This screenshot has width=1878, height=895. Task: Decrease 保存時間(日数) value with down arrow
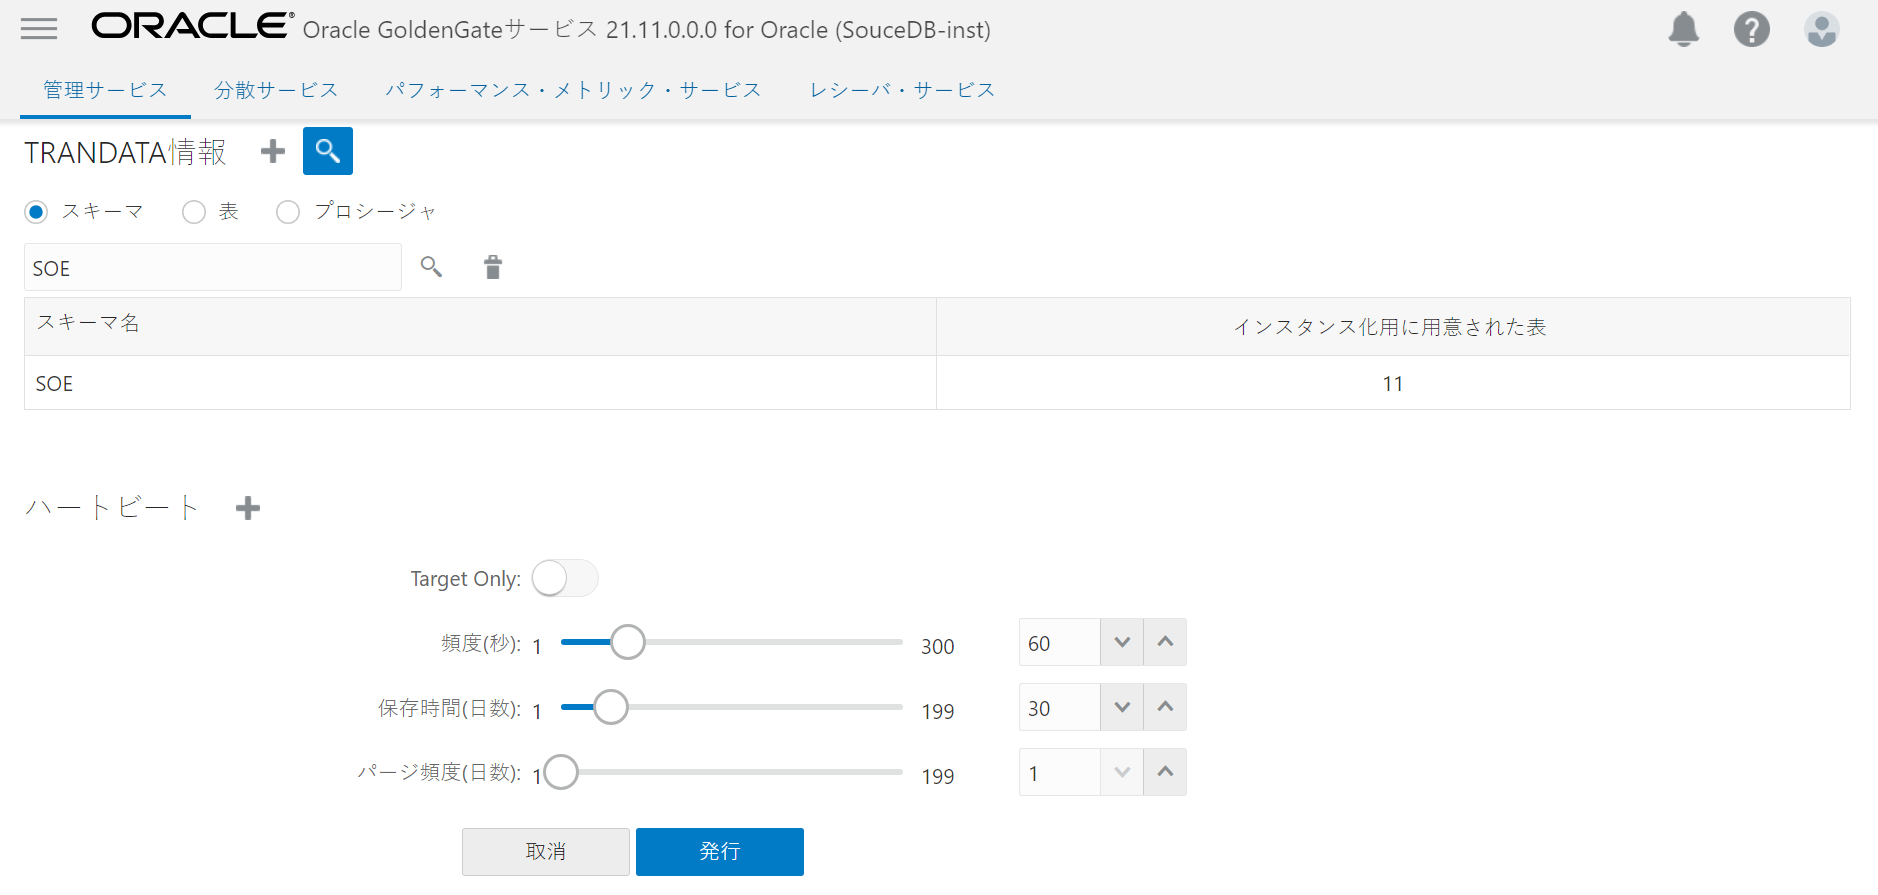[x=1122, y=707]
